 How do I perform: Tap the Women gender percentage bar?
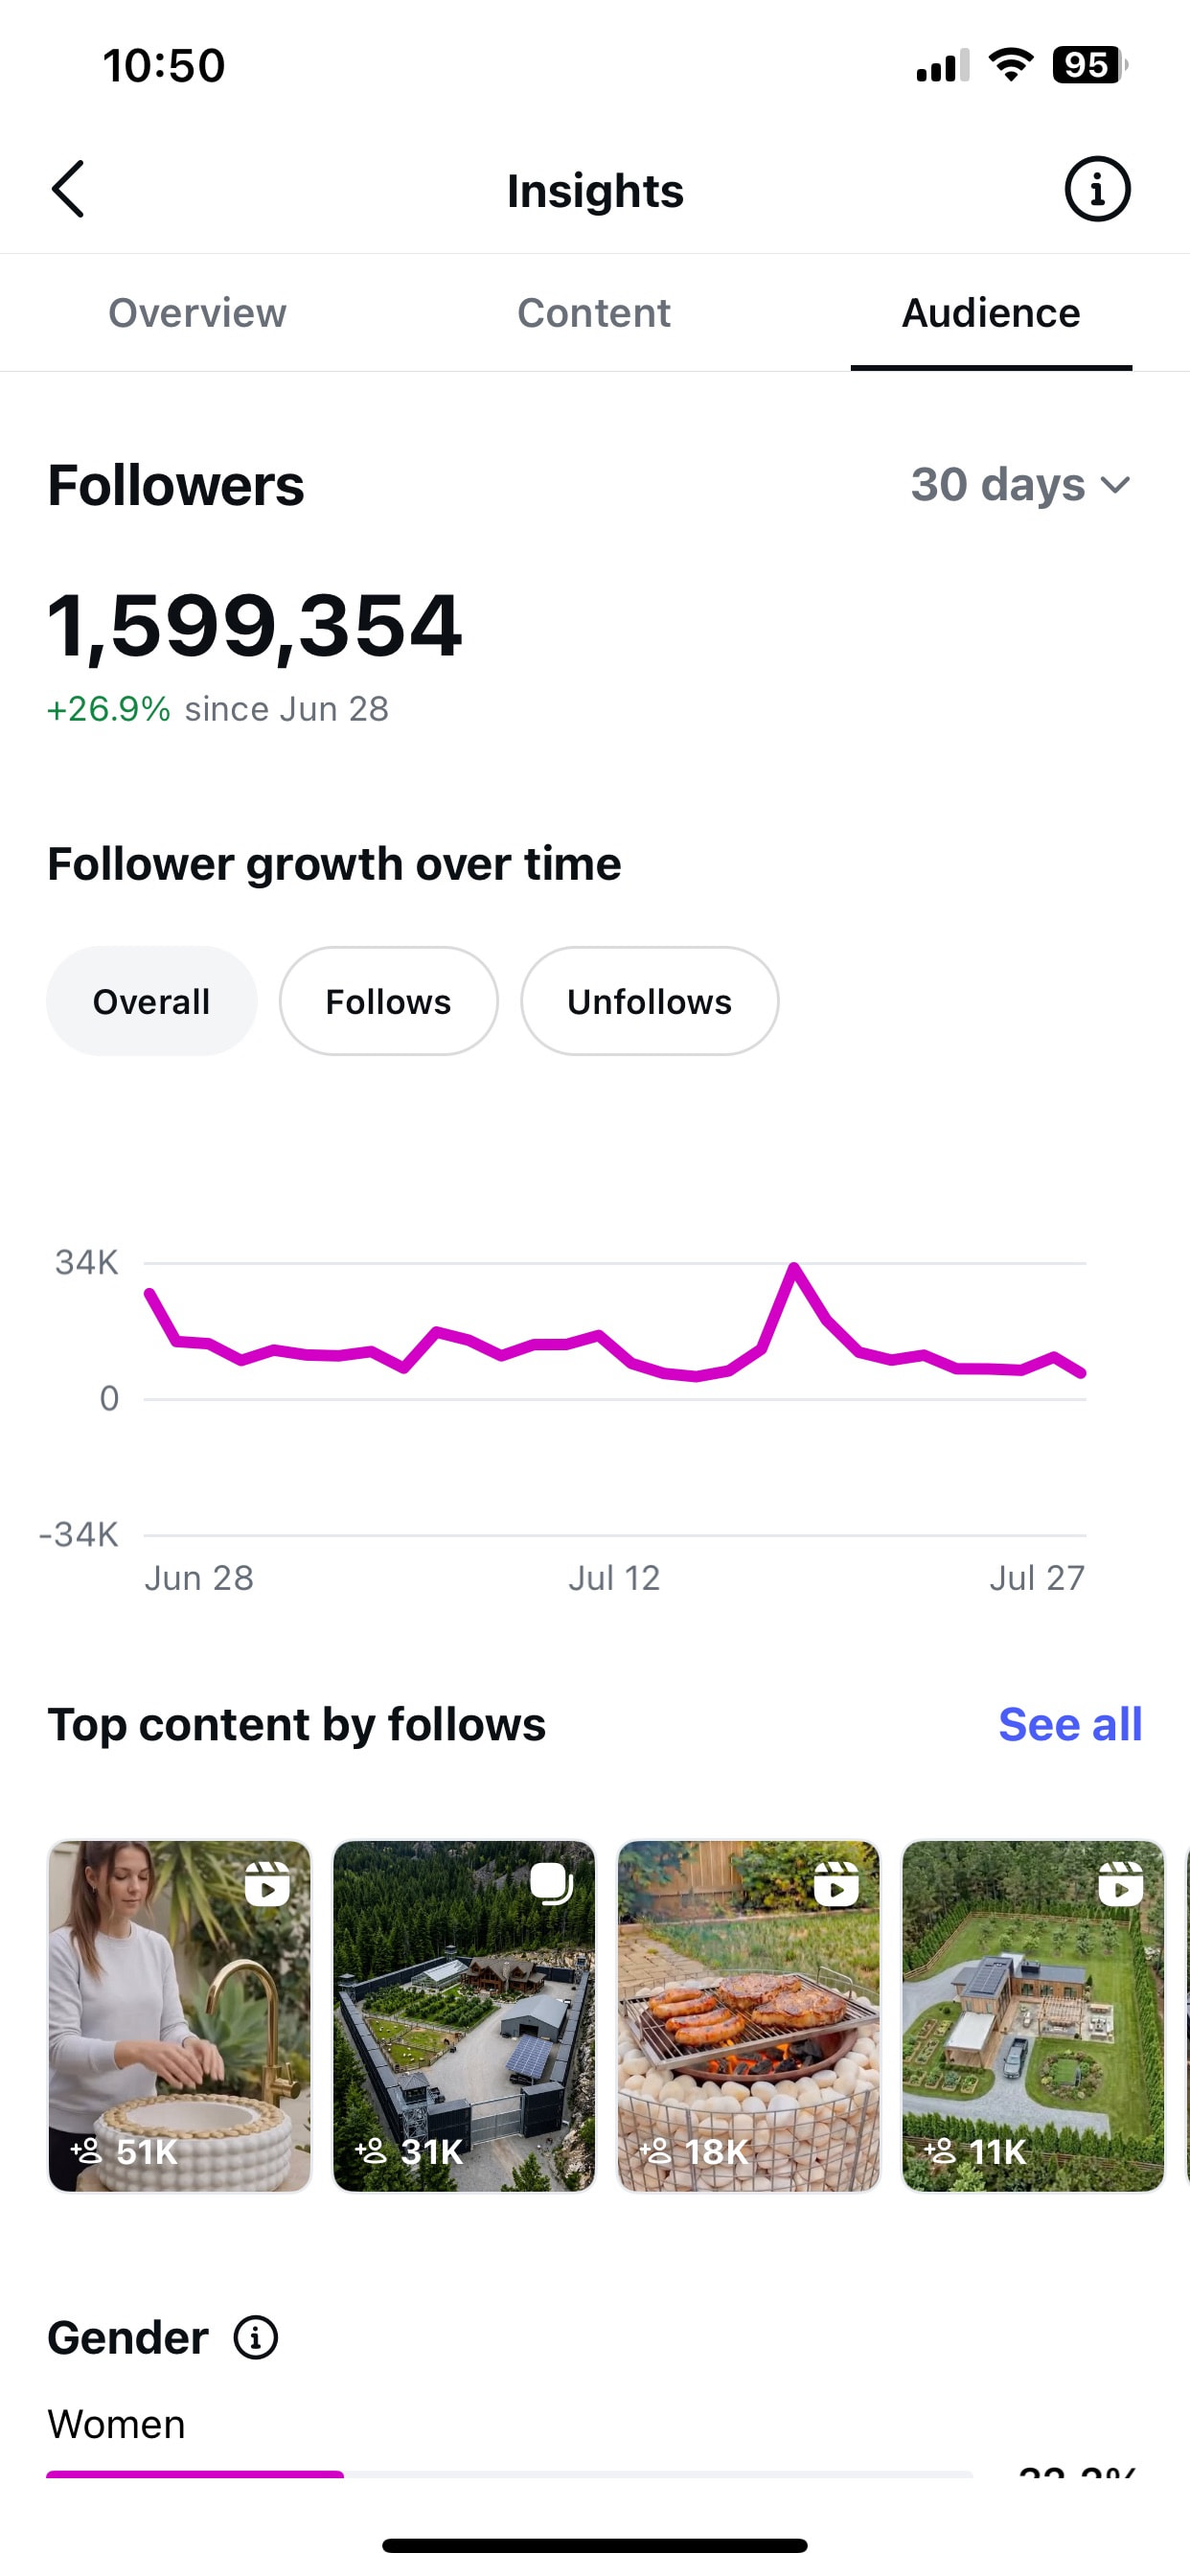[510, 2474]
